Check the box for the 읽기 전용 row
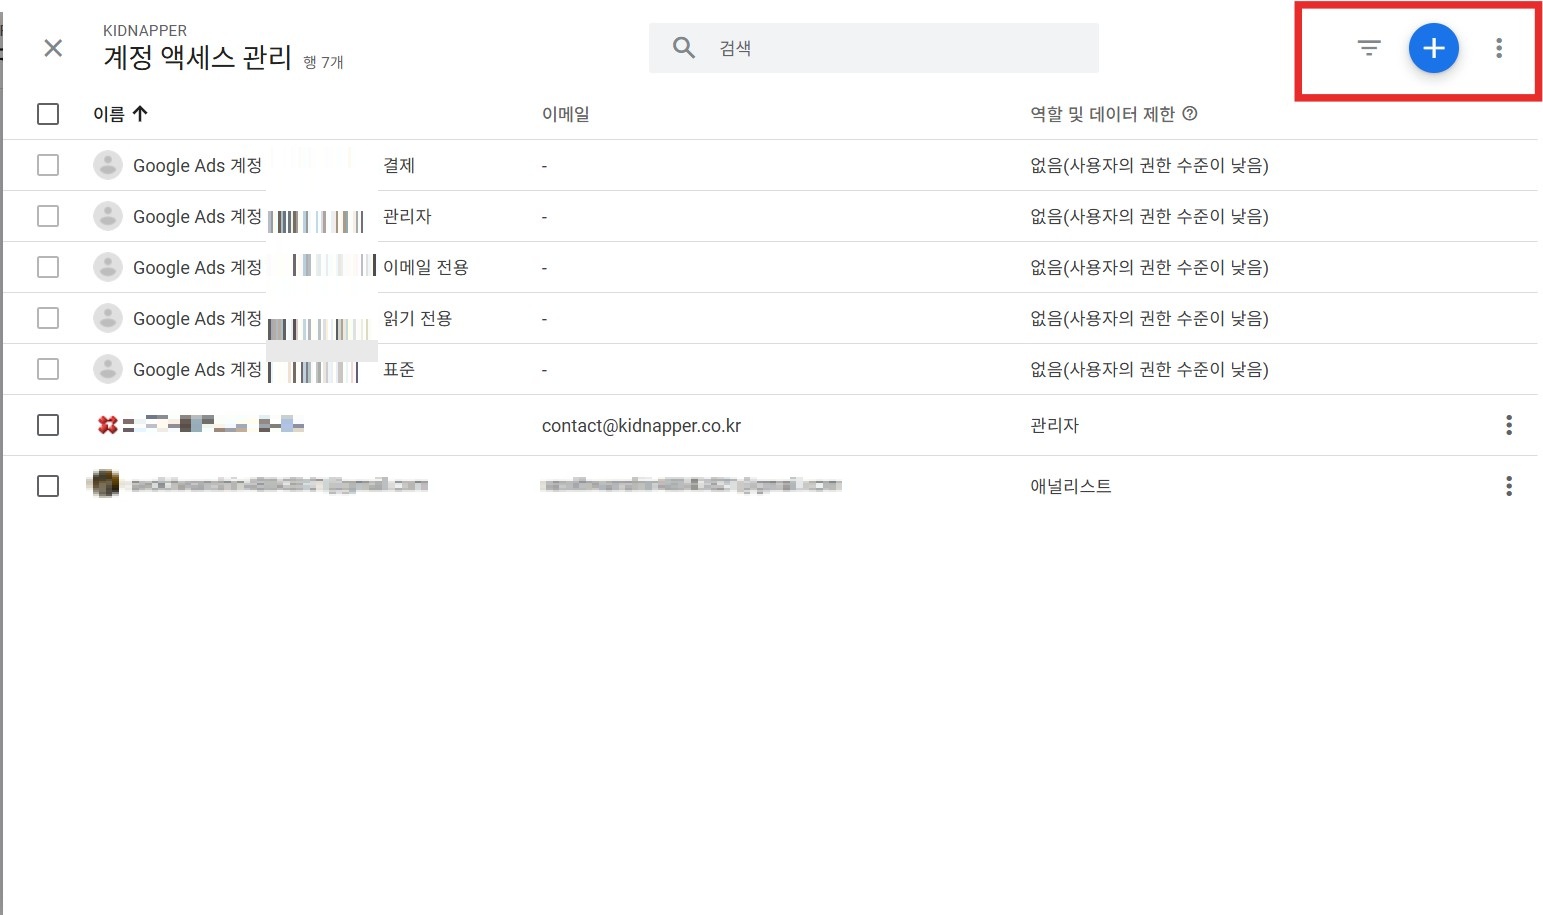The height and width of the screenshot is (915, 1543). (47, 318)
